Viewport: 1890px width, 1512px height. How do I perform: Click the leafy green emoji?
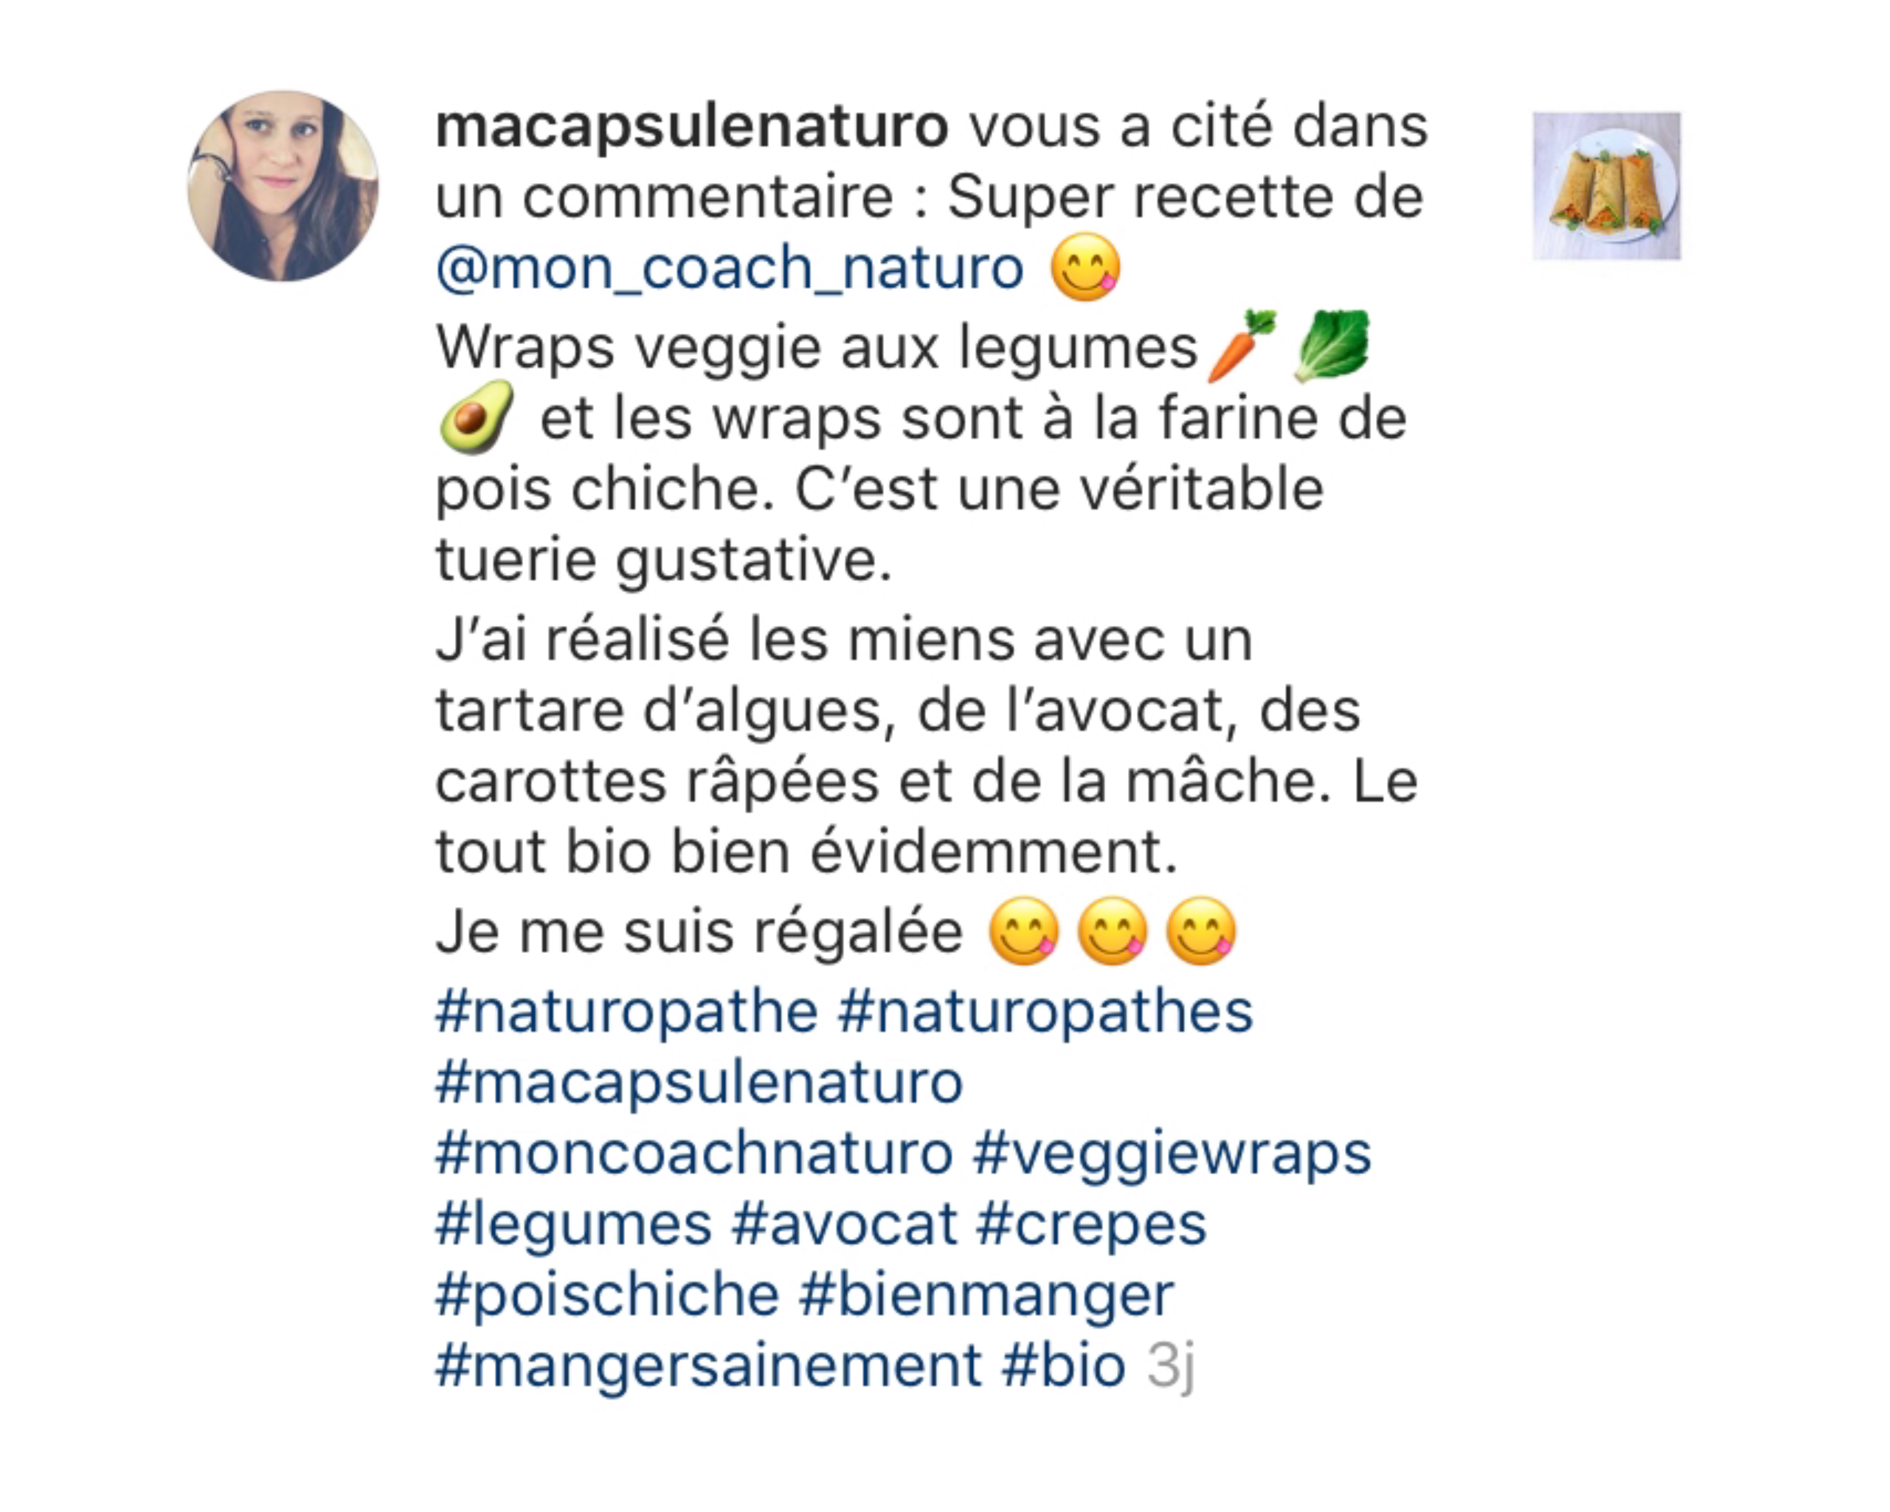click(1331, 346)
